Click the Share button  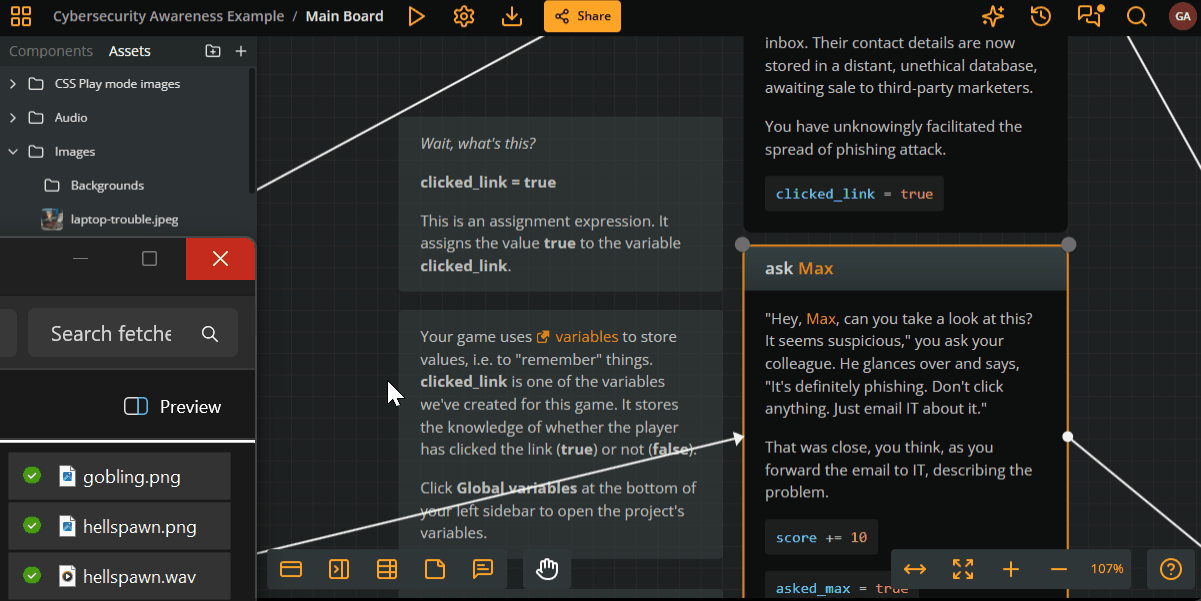pyautogui.click(x=582, y=16)
